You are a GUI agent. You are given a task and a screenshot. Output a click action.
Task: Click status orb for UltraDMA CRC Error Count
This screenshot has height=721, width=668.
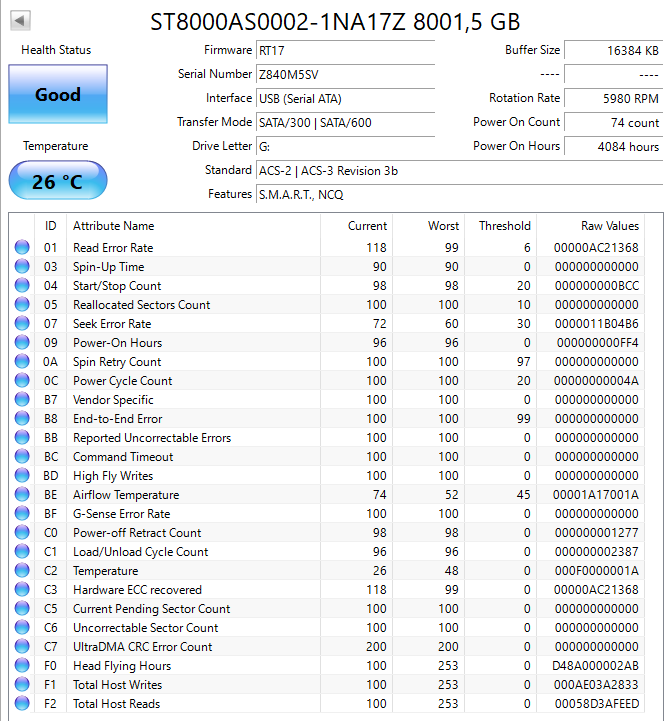(x=22, y=647)
